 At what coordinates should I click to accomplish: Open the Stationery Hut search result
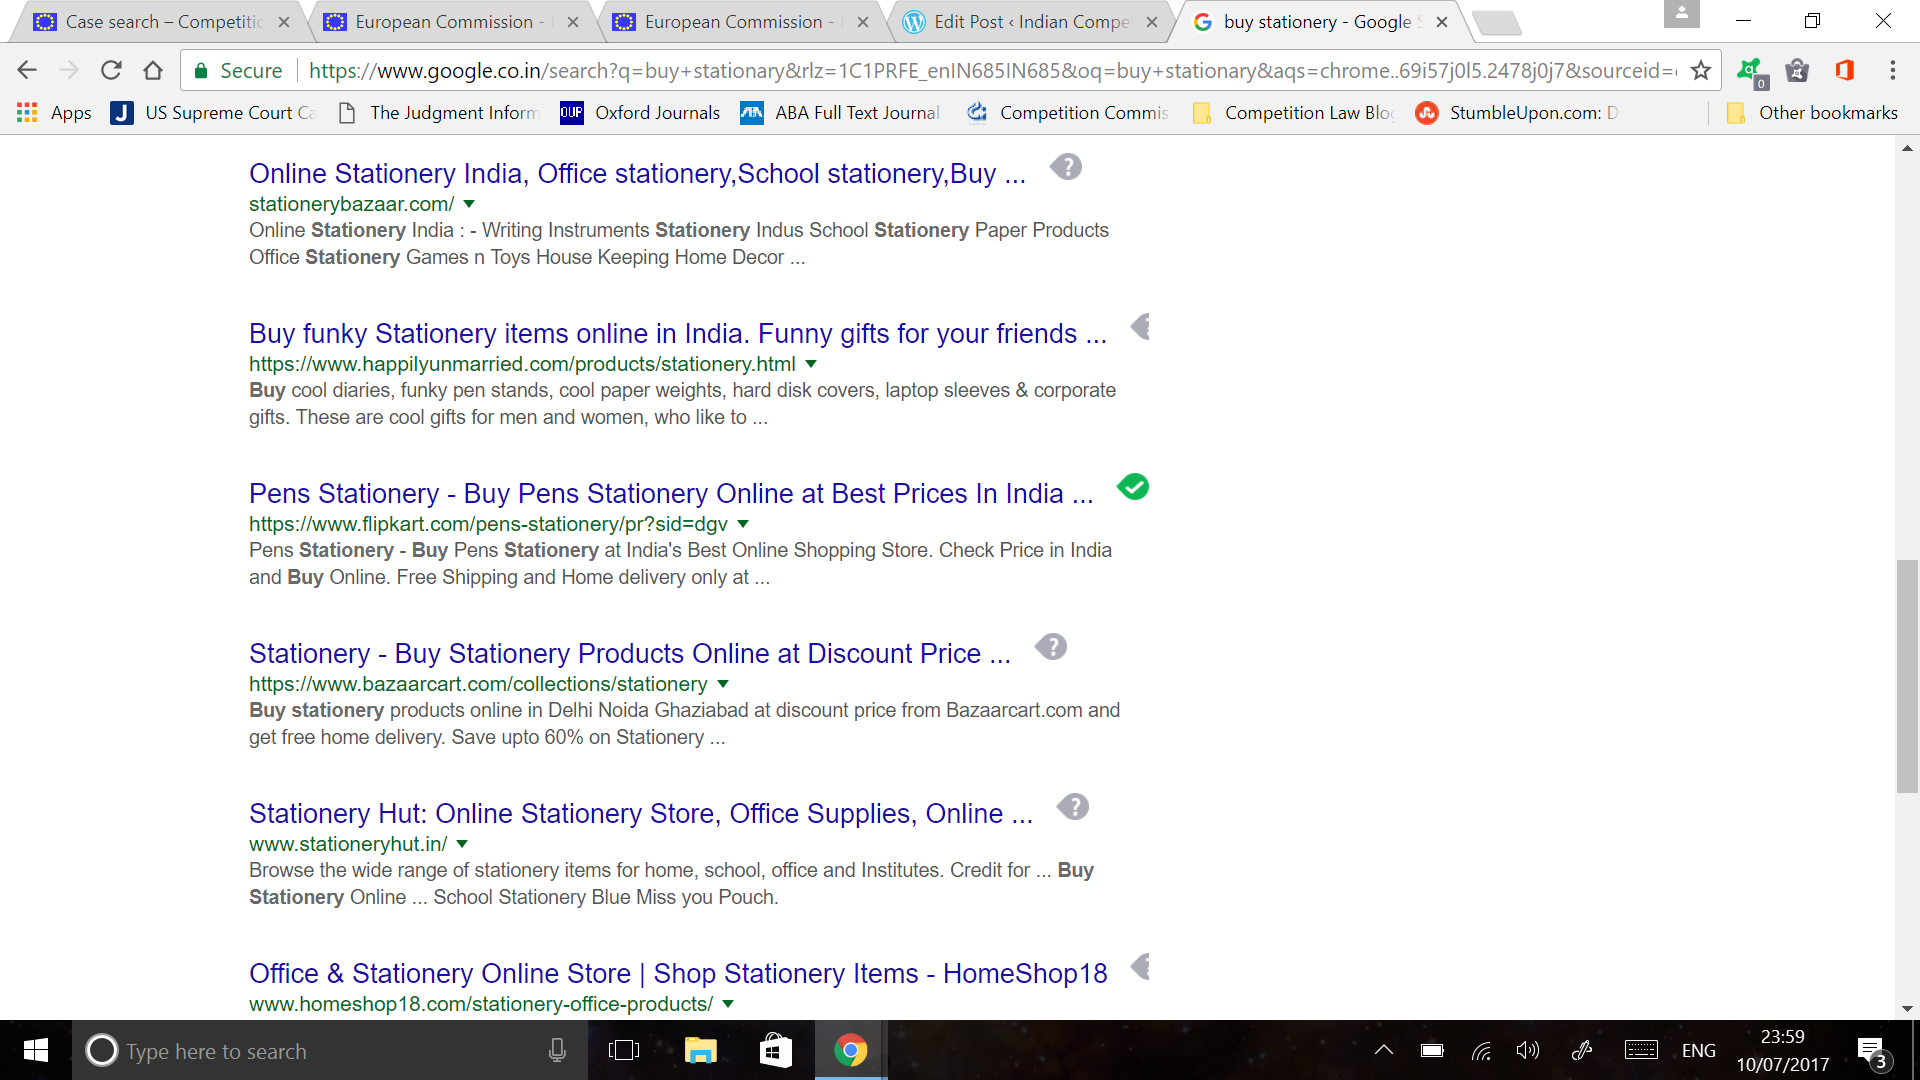pos(640,813)
